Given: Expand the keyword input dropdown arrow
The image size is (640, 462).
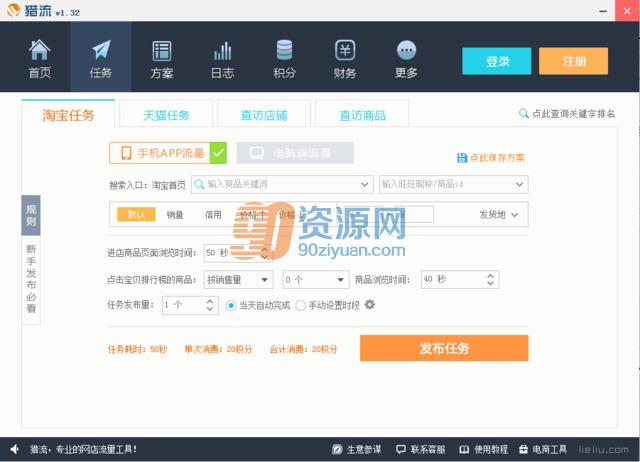Looking at the screenshot, I should [x=364, y=184].
